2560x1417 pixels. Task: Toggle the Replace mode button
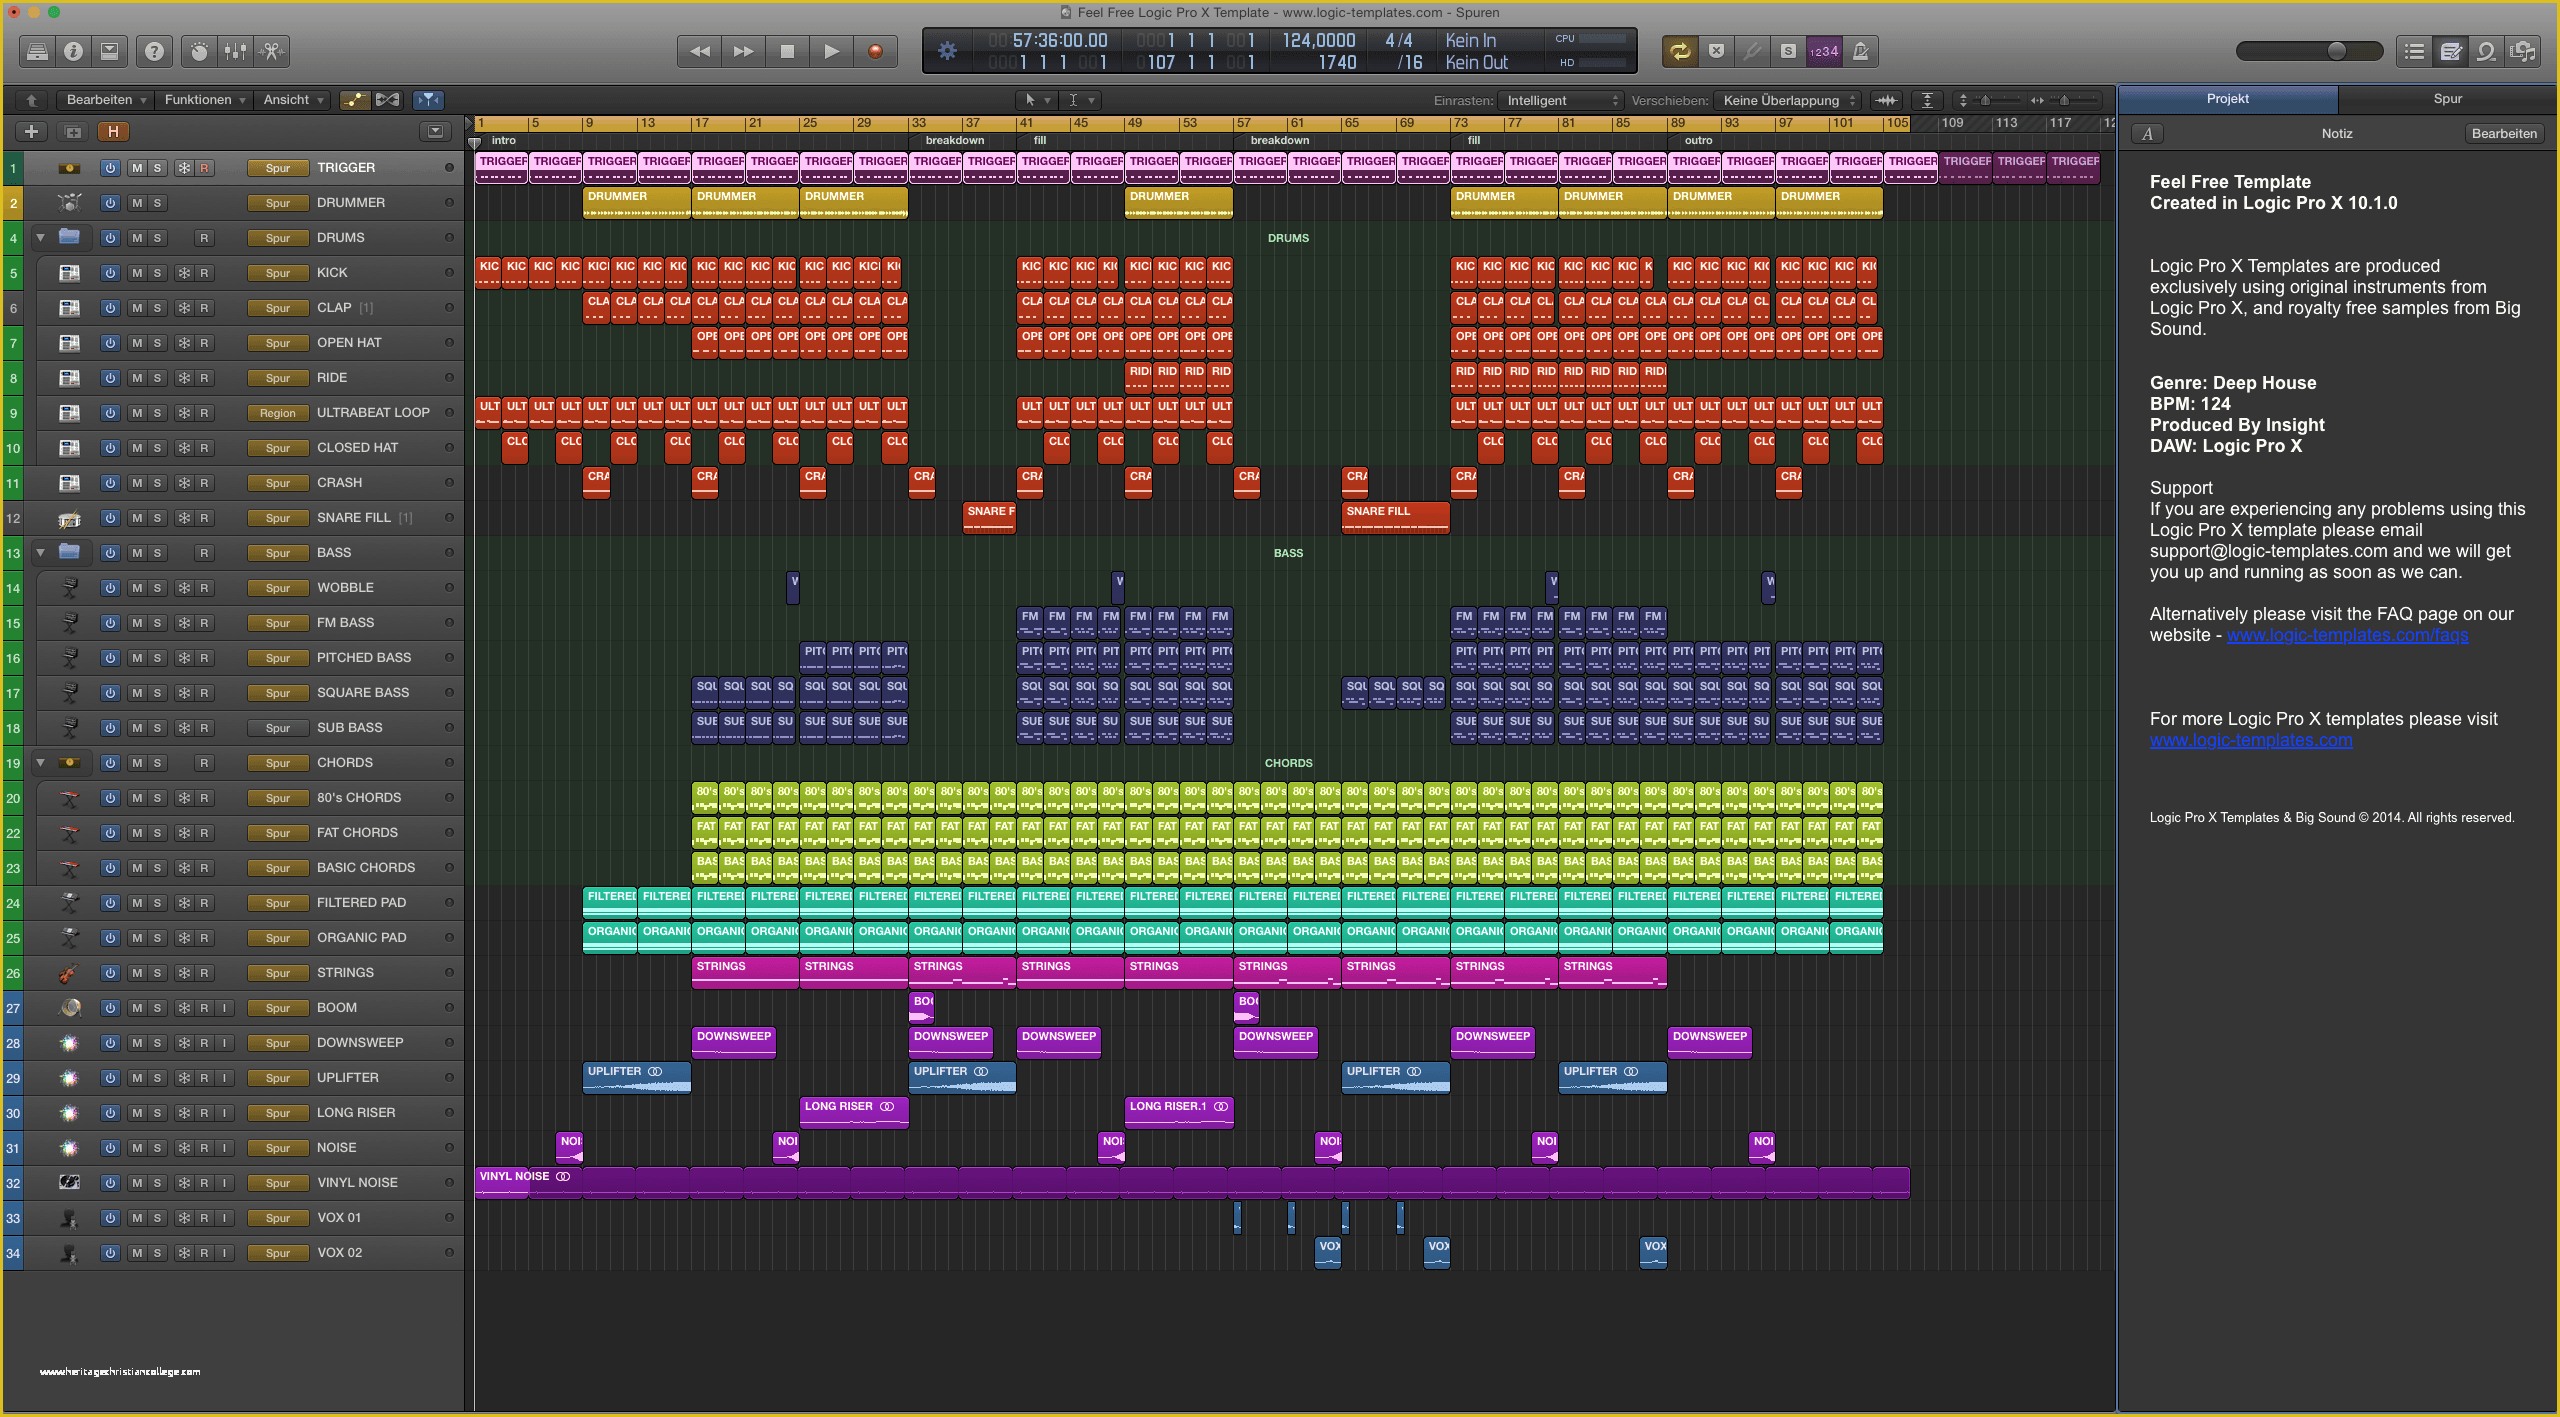(1716, 51)
